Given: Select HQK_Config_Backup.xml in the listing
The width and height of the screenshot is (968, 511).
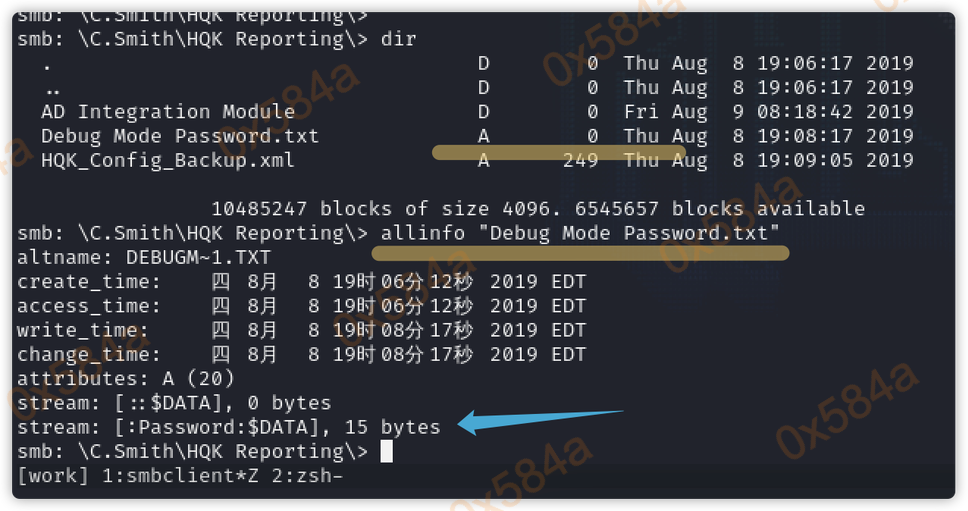Looking at the screenshot, I should pyautogui.click(x=168, y=160).
